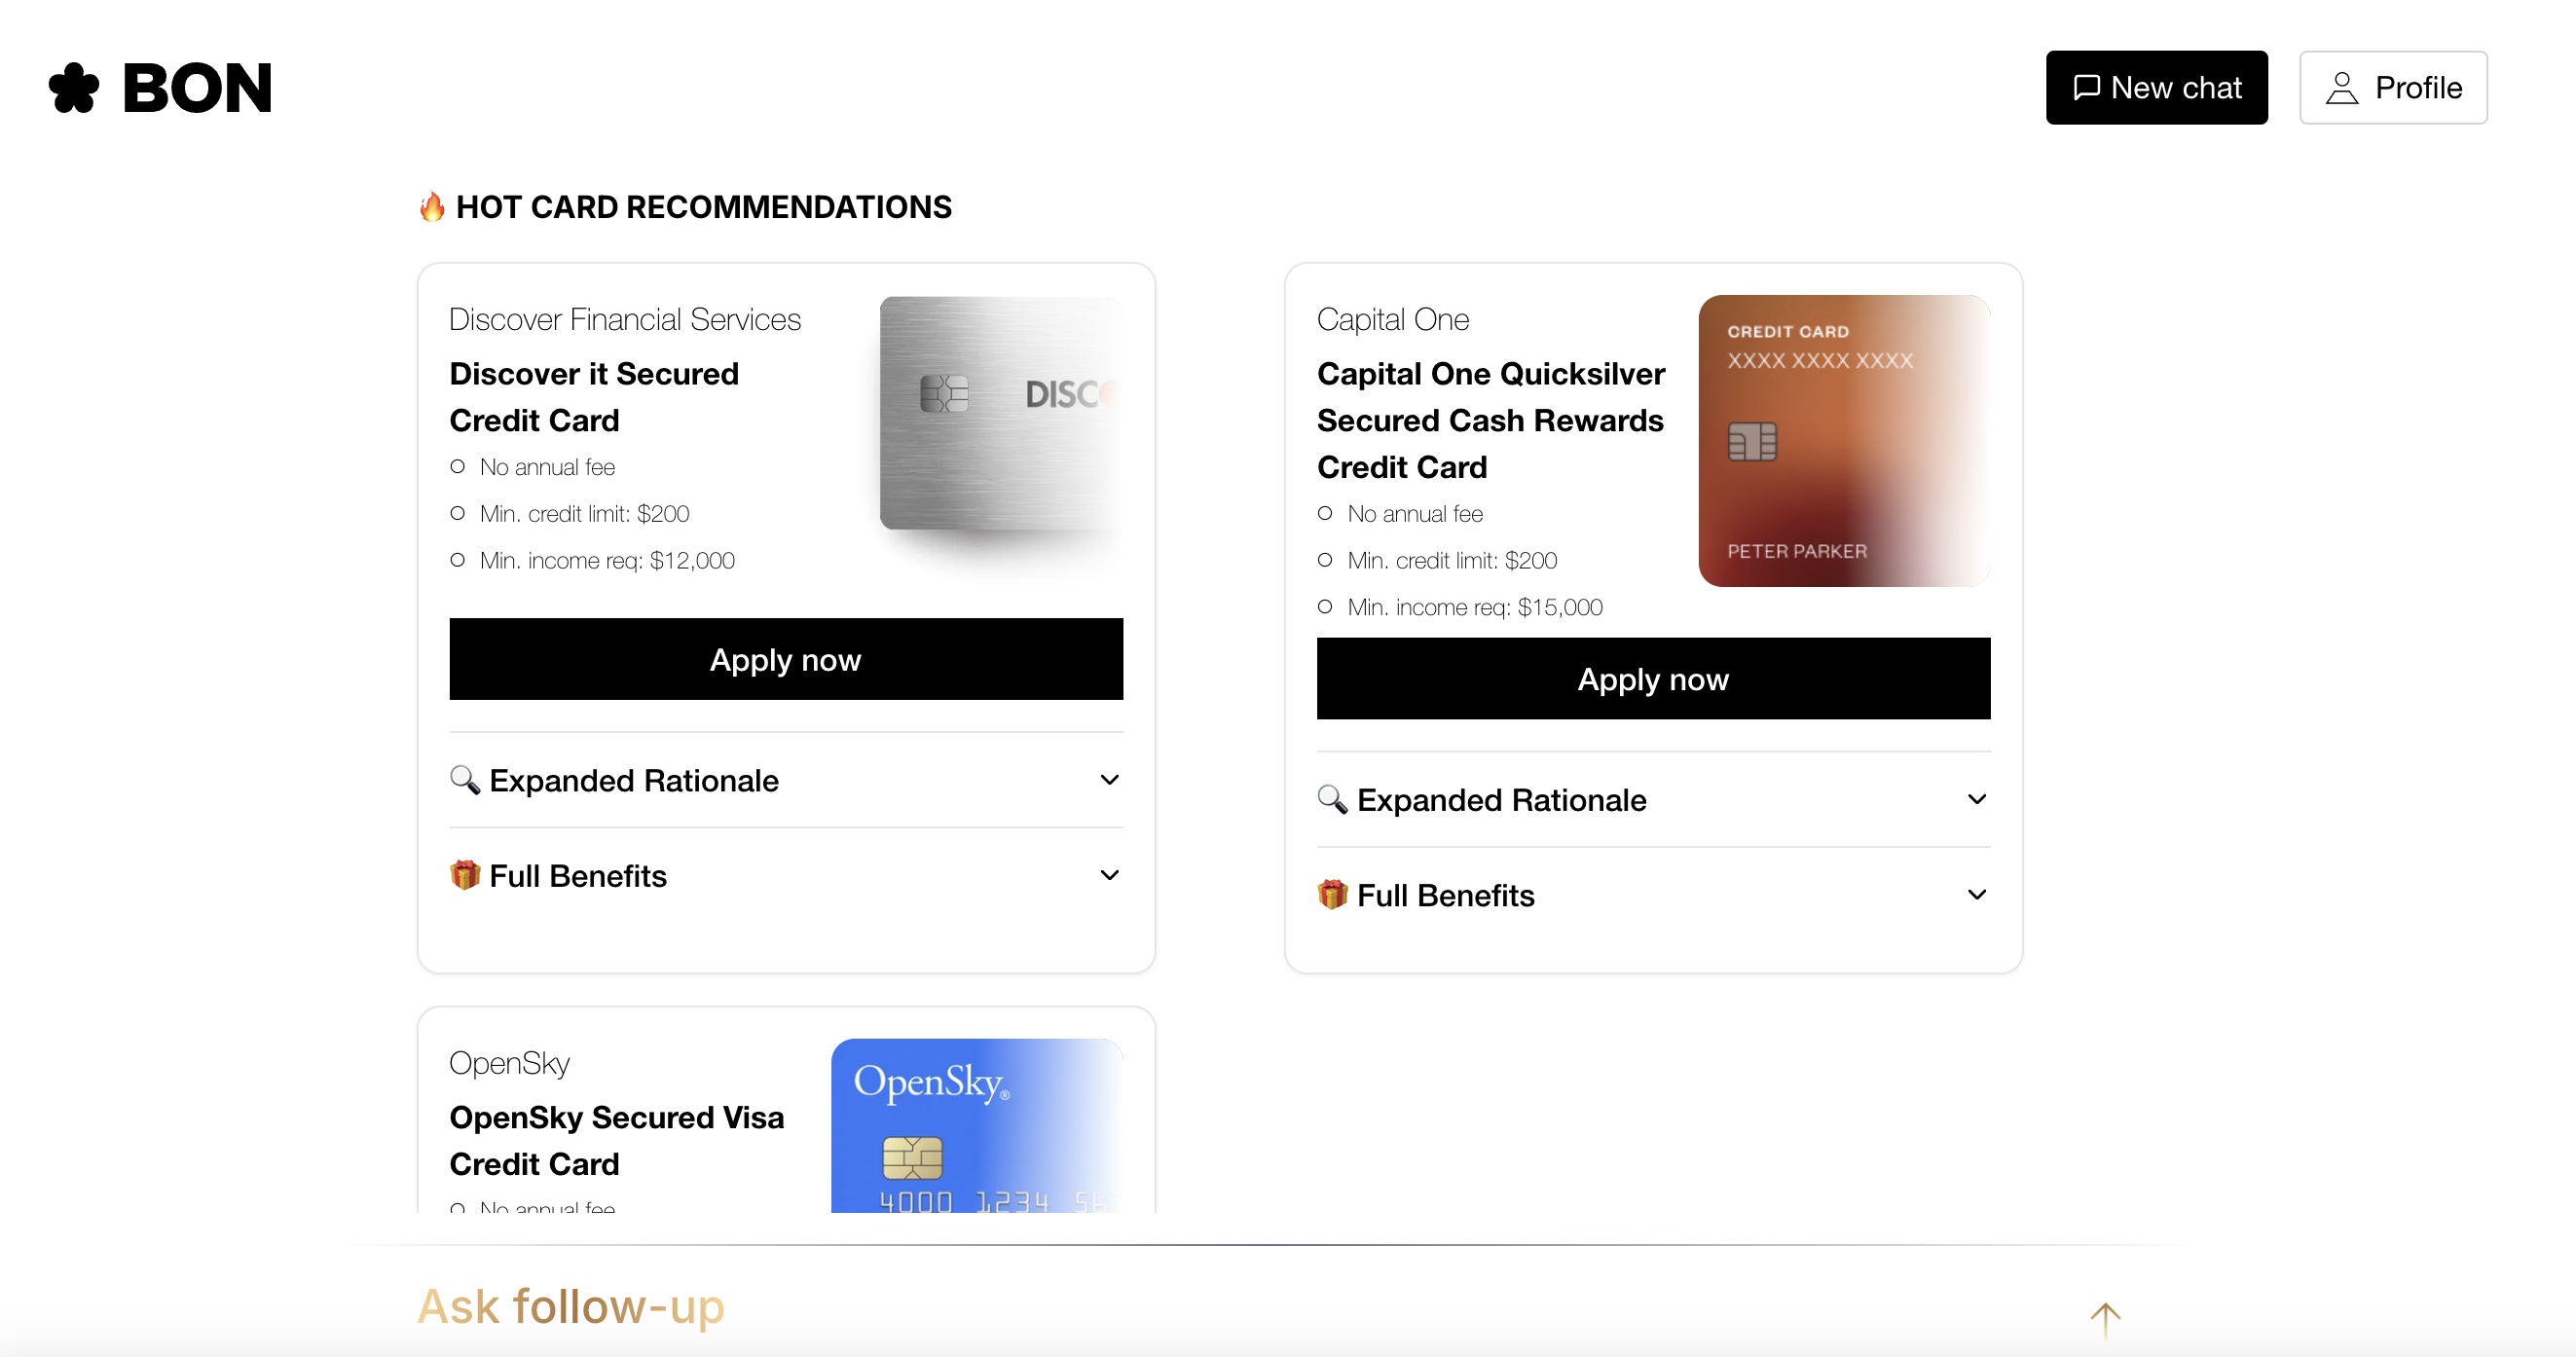Apply now for Capital One Quicksilver card

click(1653, 679)
